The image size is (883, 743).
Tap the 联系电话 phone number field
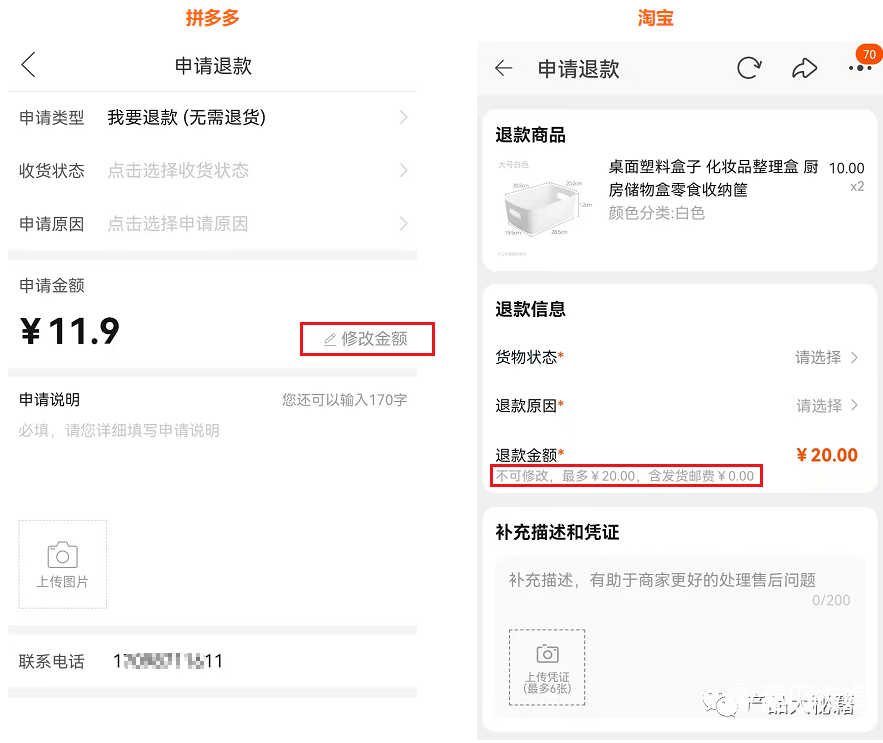coord(168,661)
